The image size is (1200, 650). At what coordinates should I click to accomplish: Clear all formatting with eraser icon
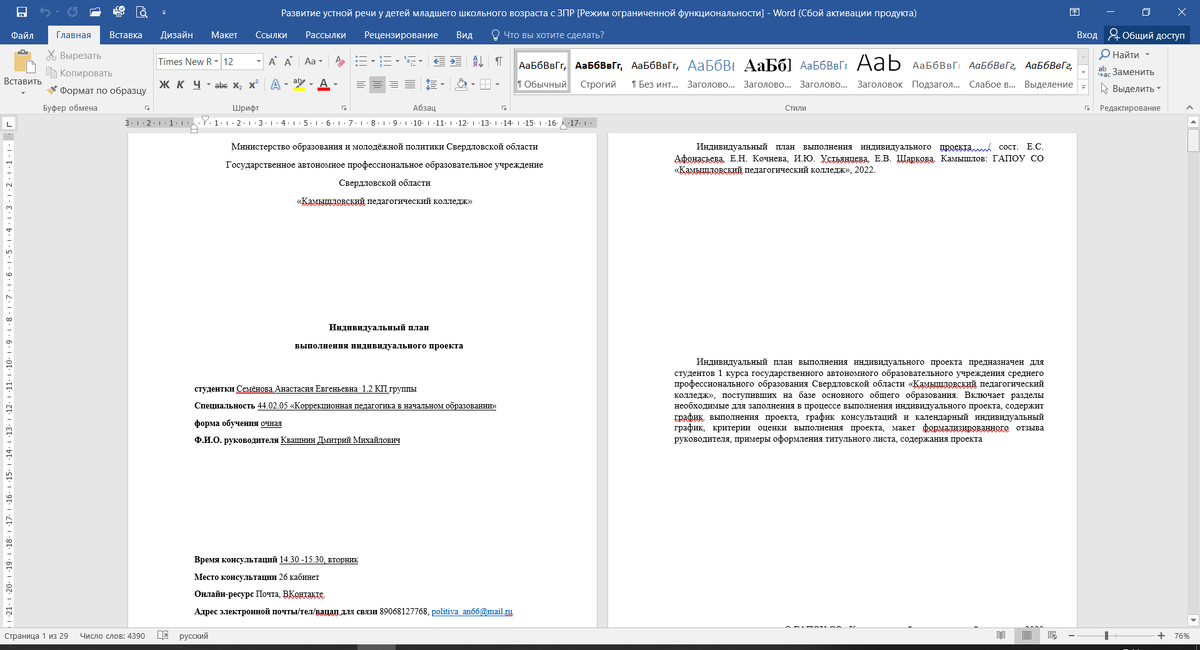[340, 61]
